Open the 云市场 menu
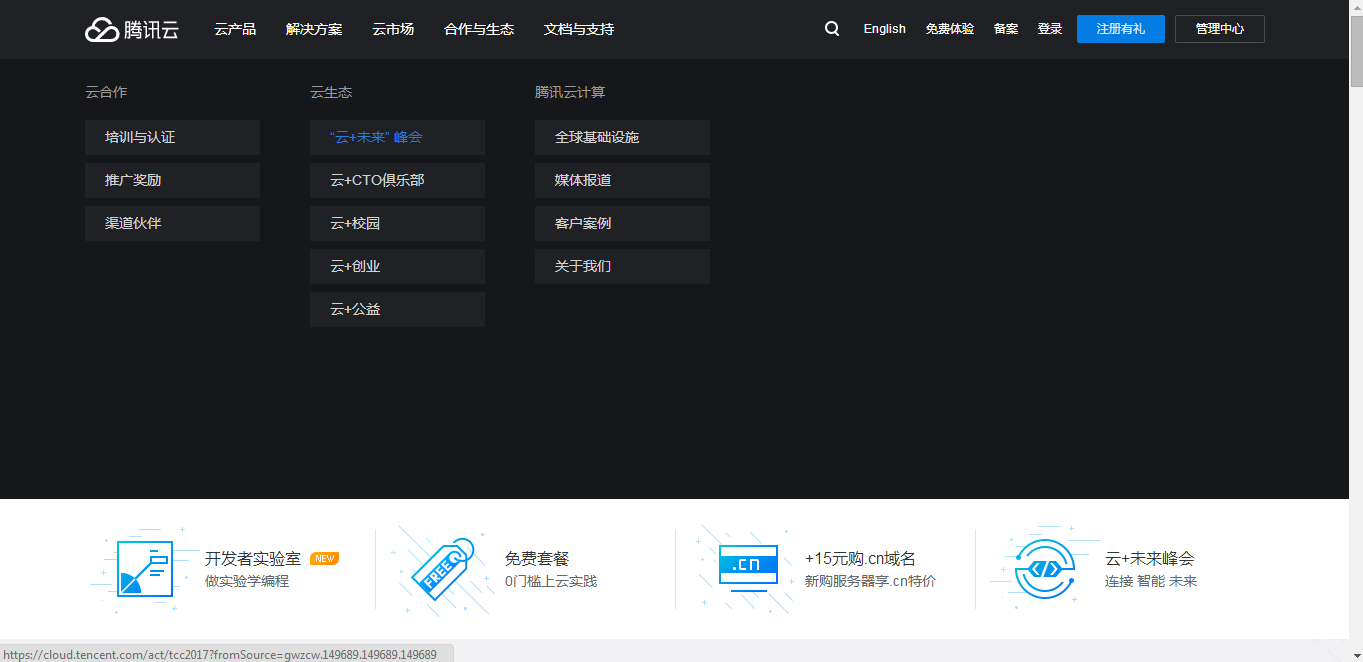Screen dimensions: 1363x662 [393, 29]
